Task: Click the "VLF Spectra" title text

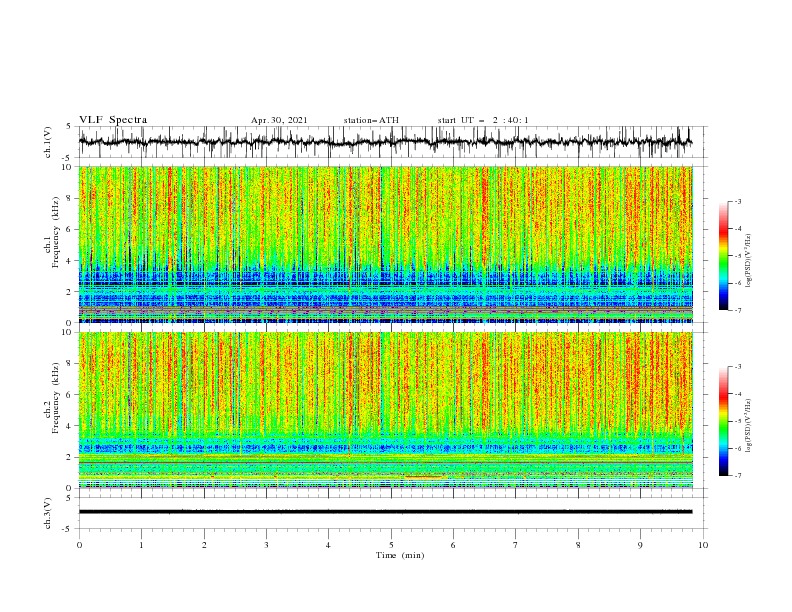Action: click(113, 120)
